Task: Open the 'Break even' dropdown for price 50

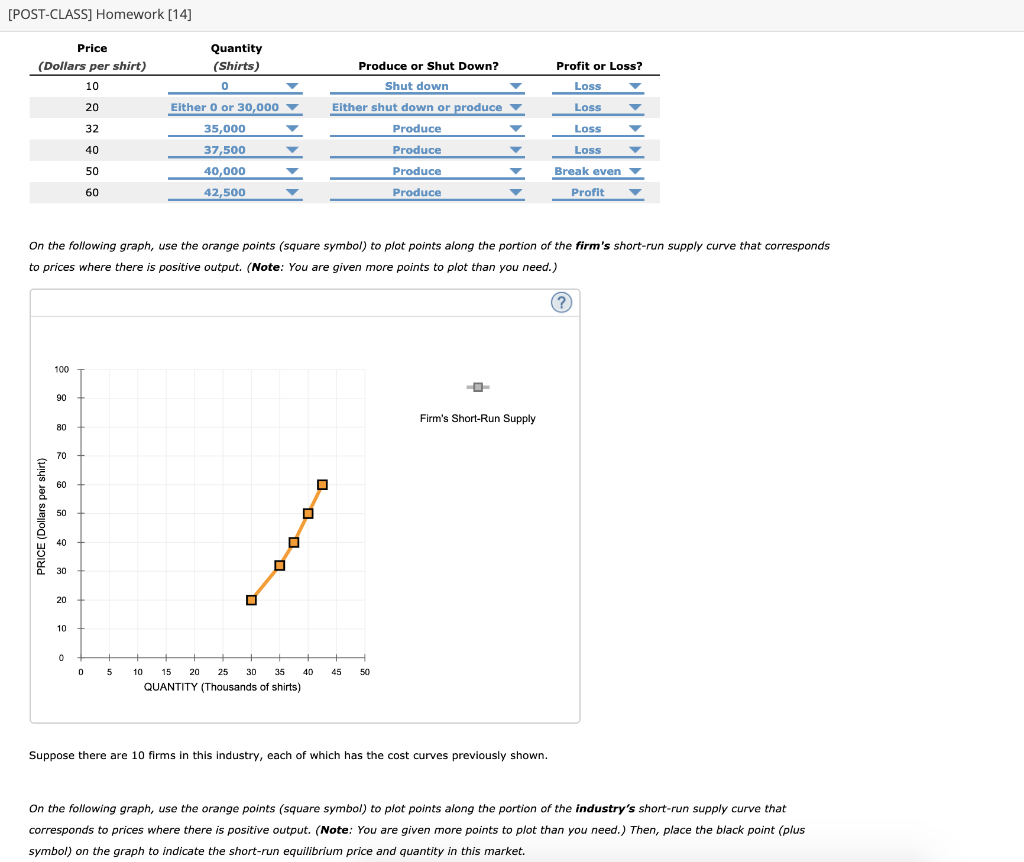Action: [597, 170]
